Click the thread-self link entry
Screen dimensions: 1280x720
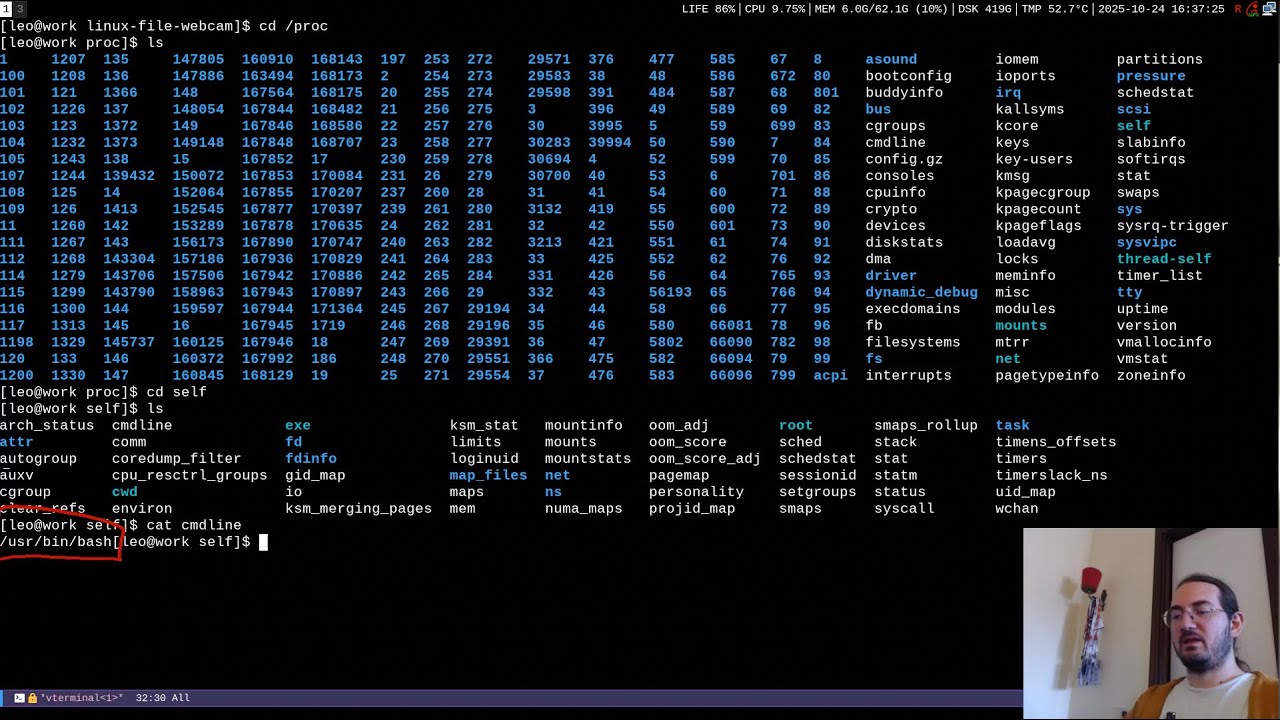click(1164, 259)
